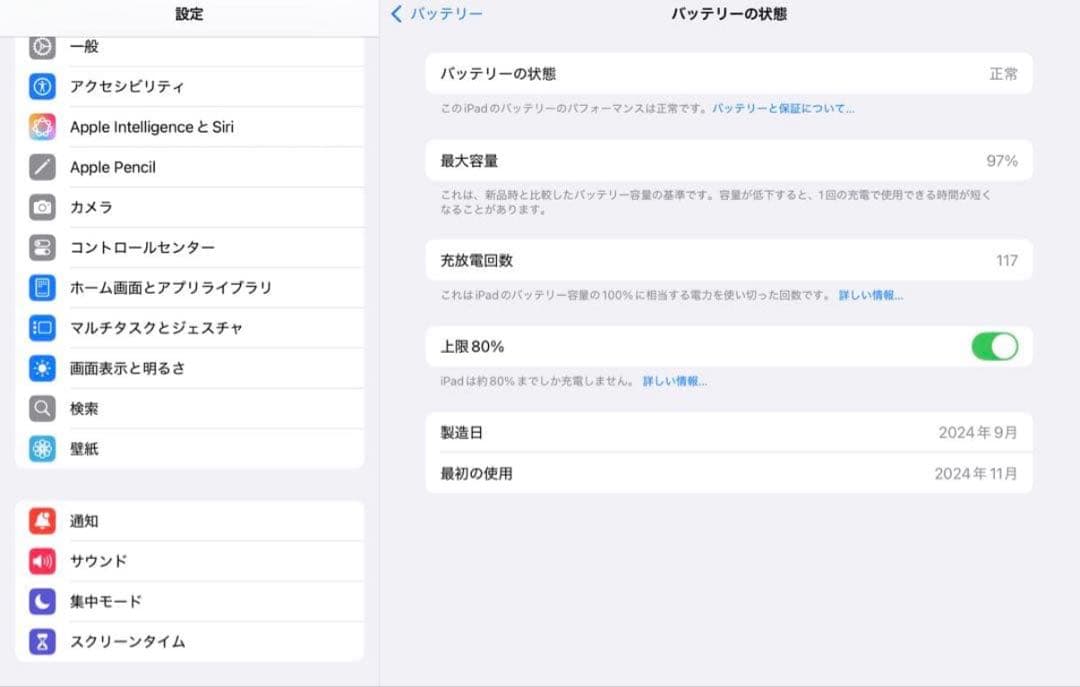Image resolution: width=1080 pixels, height=687 pixels.
Task: Select the コントロールセンター icon
Action: coord(41,247)
